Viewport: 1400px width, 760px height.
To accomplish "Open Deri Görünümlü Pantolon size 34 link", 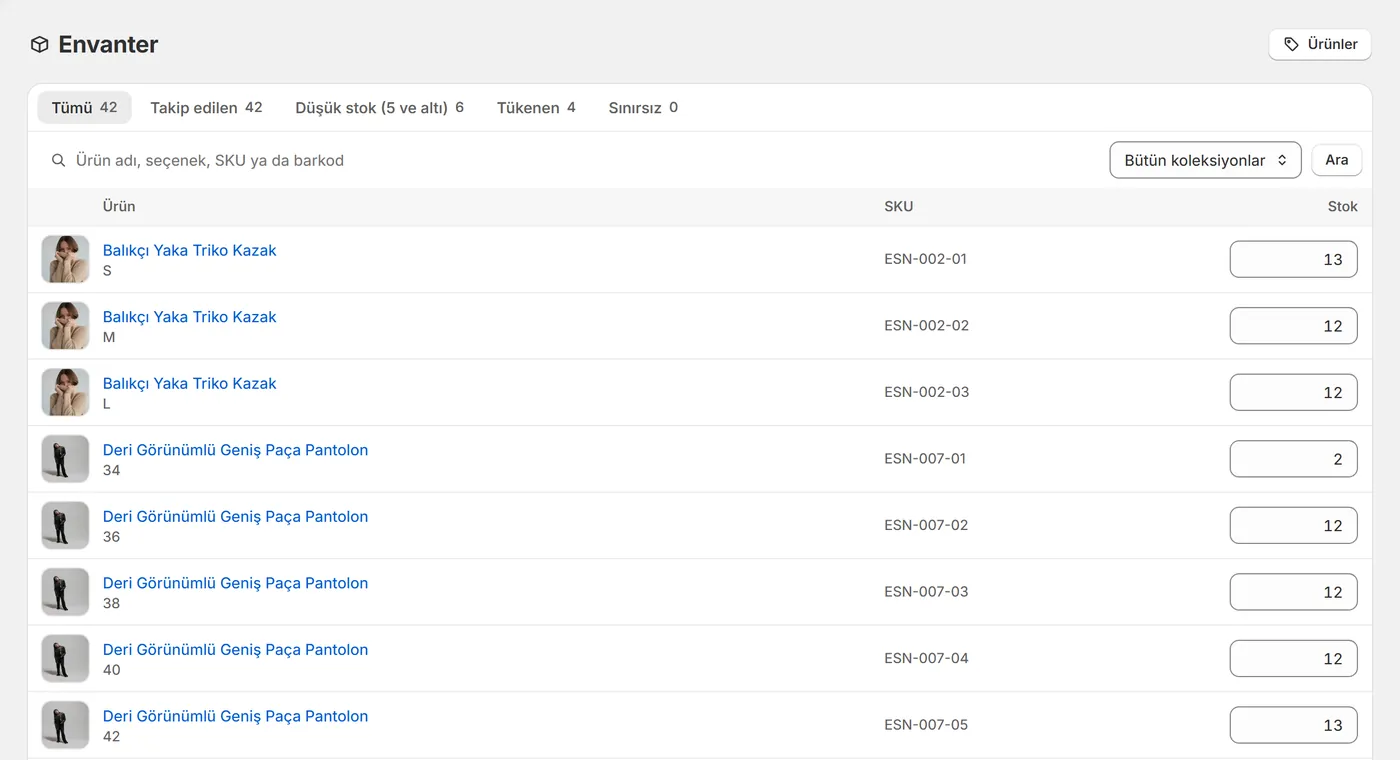I will click(235, 450).
